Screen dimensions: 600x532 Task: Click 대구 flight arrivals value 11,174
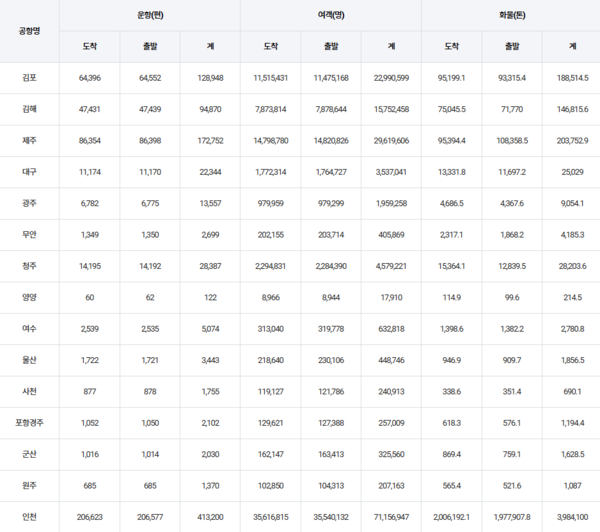90,172
